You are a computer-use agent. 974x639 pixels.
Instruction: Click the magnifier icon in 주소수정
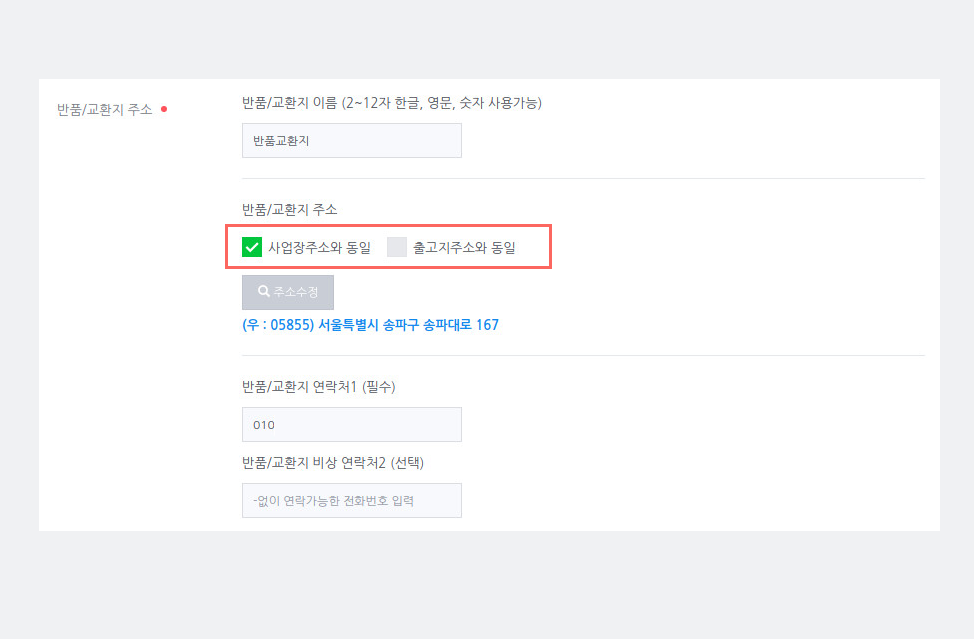click(264, 291)
